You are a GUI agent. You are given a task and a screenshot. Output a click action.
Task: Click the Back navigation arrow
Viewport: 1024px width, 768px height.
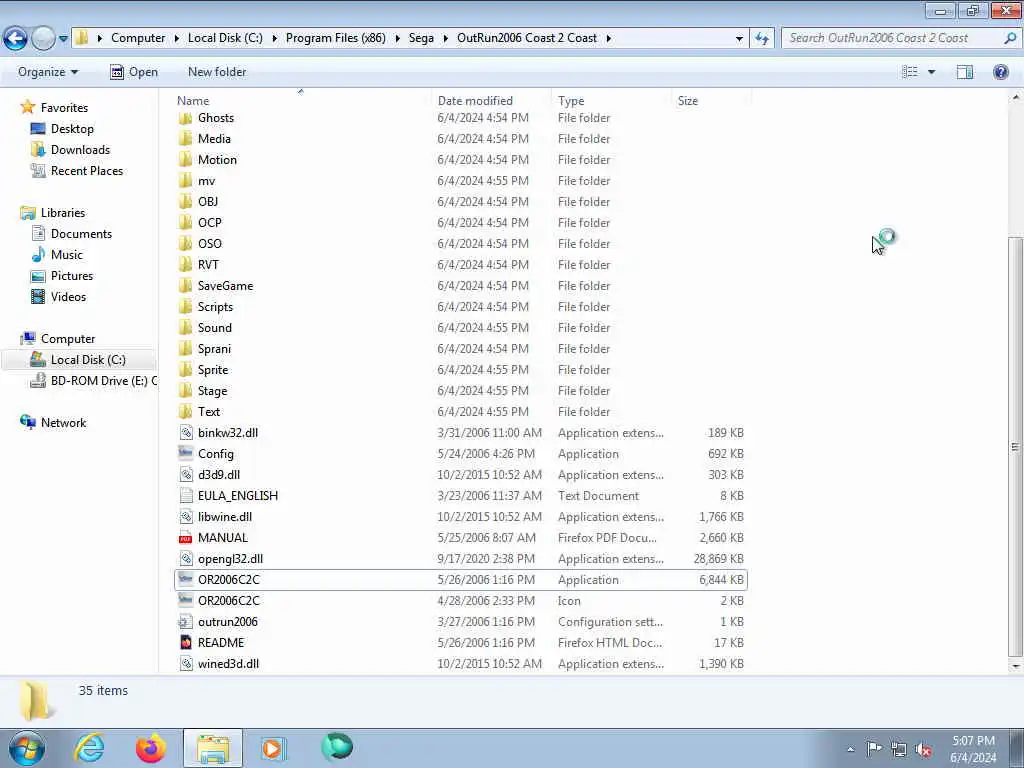pyautogui.click(x=16, y=39)
